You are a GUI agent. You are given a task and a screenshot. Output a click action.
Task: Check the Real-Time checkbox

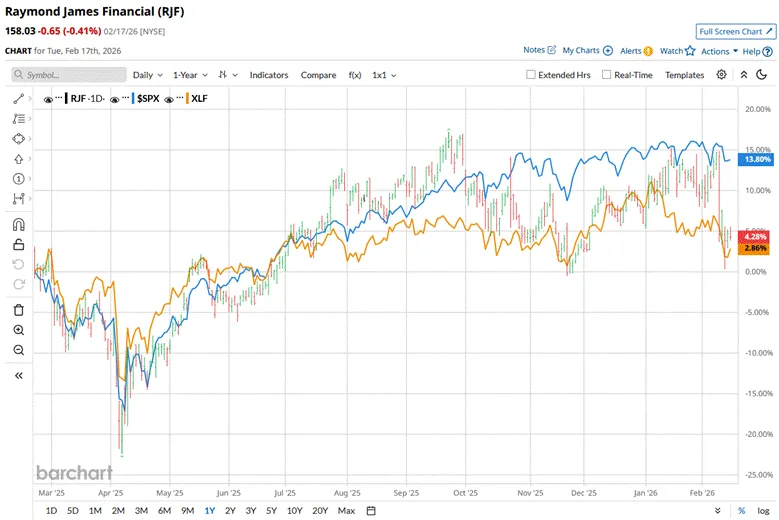[607, 75]
